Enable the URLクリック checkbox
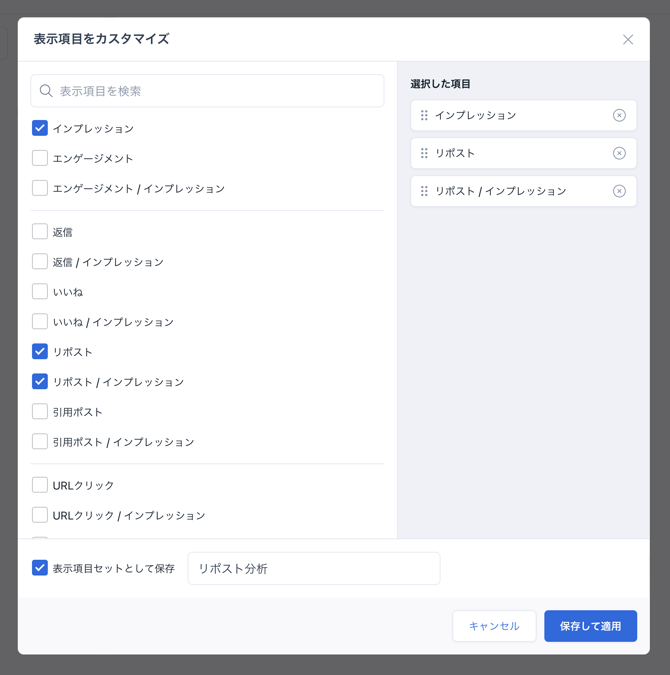This screenshot has height=675, width=670. tap(40, 485)
